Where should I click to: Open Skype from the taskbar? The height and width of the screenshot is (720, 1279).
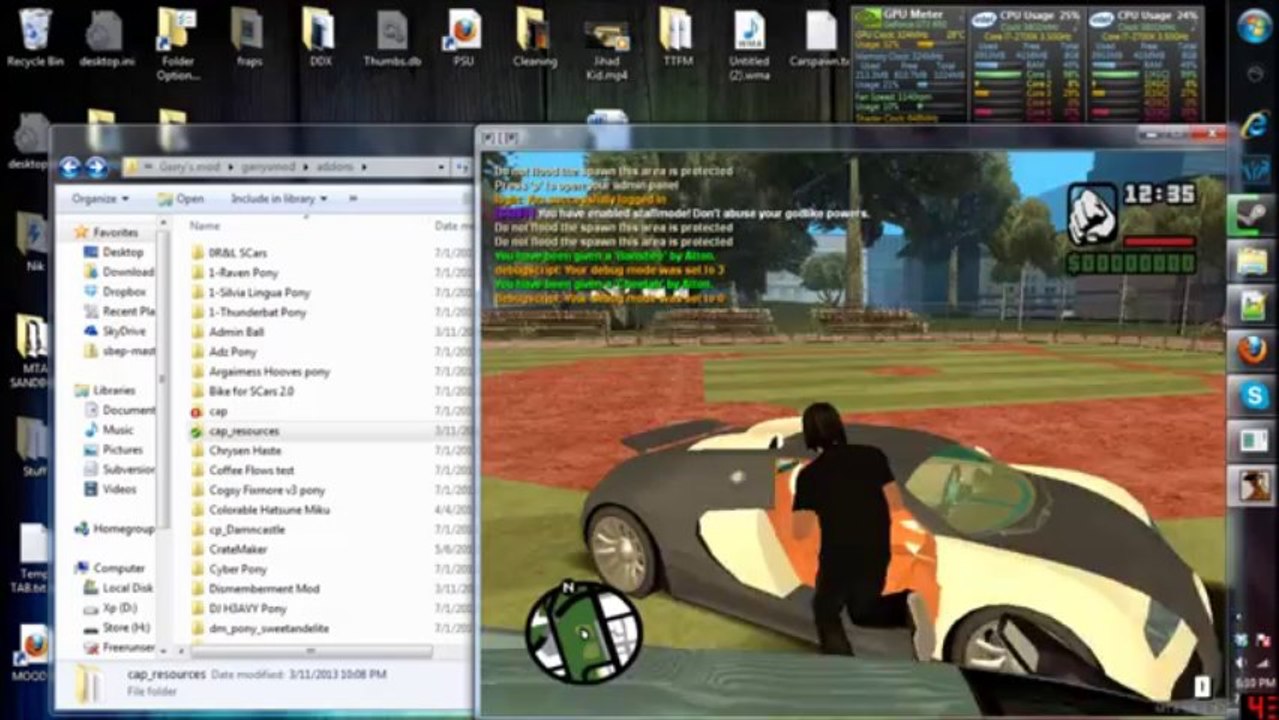(1252, 396)
